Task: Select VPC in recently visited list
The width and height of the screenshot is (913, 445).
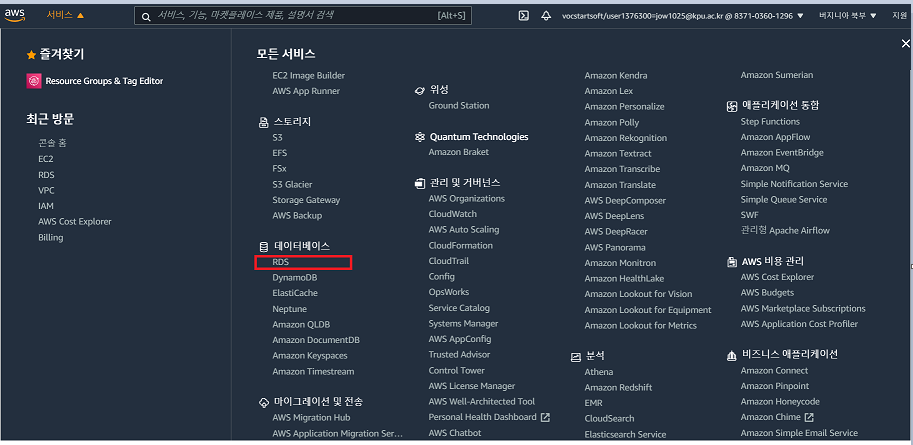Action: tap(47, 190)
